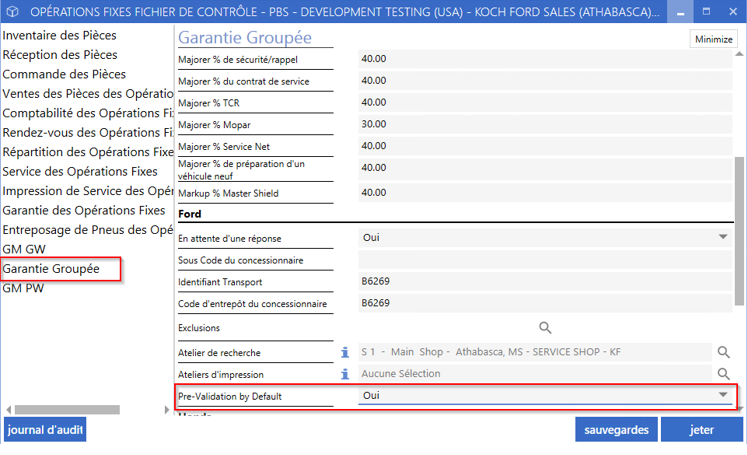
Task: Click the Exclusions label
Action: tap(199, 328)
